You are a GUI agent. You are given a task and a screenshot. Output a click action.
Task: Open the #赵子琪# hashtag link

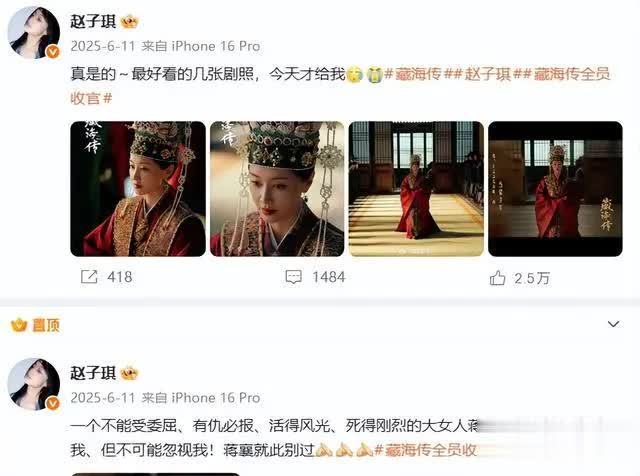[x=487, y=74]
